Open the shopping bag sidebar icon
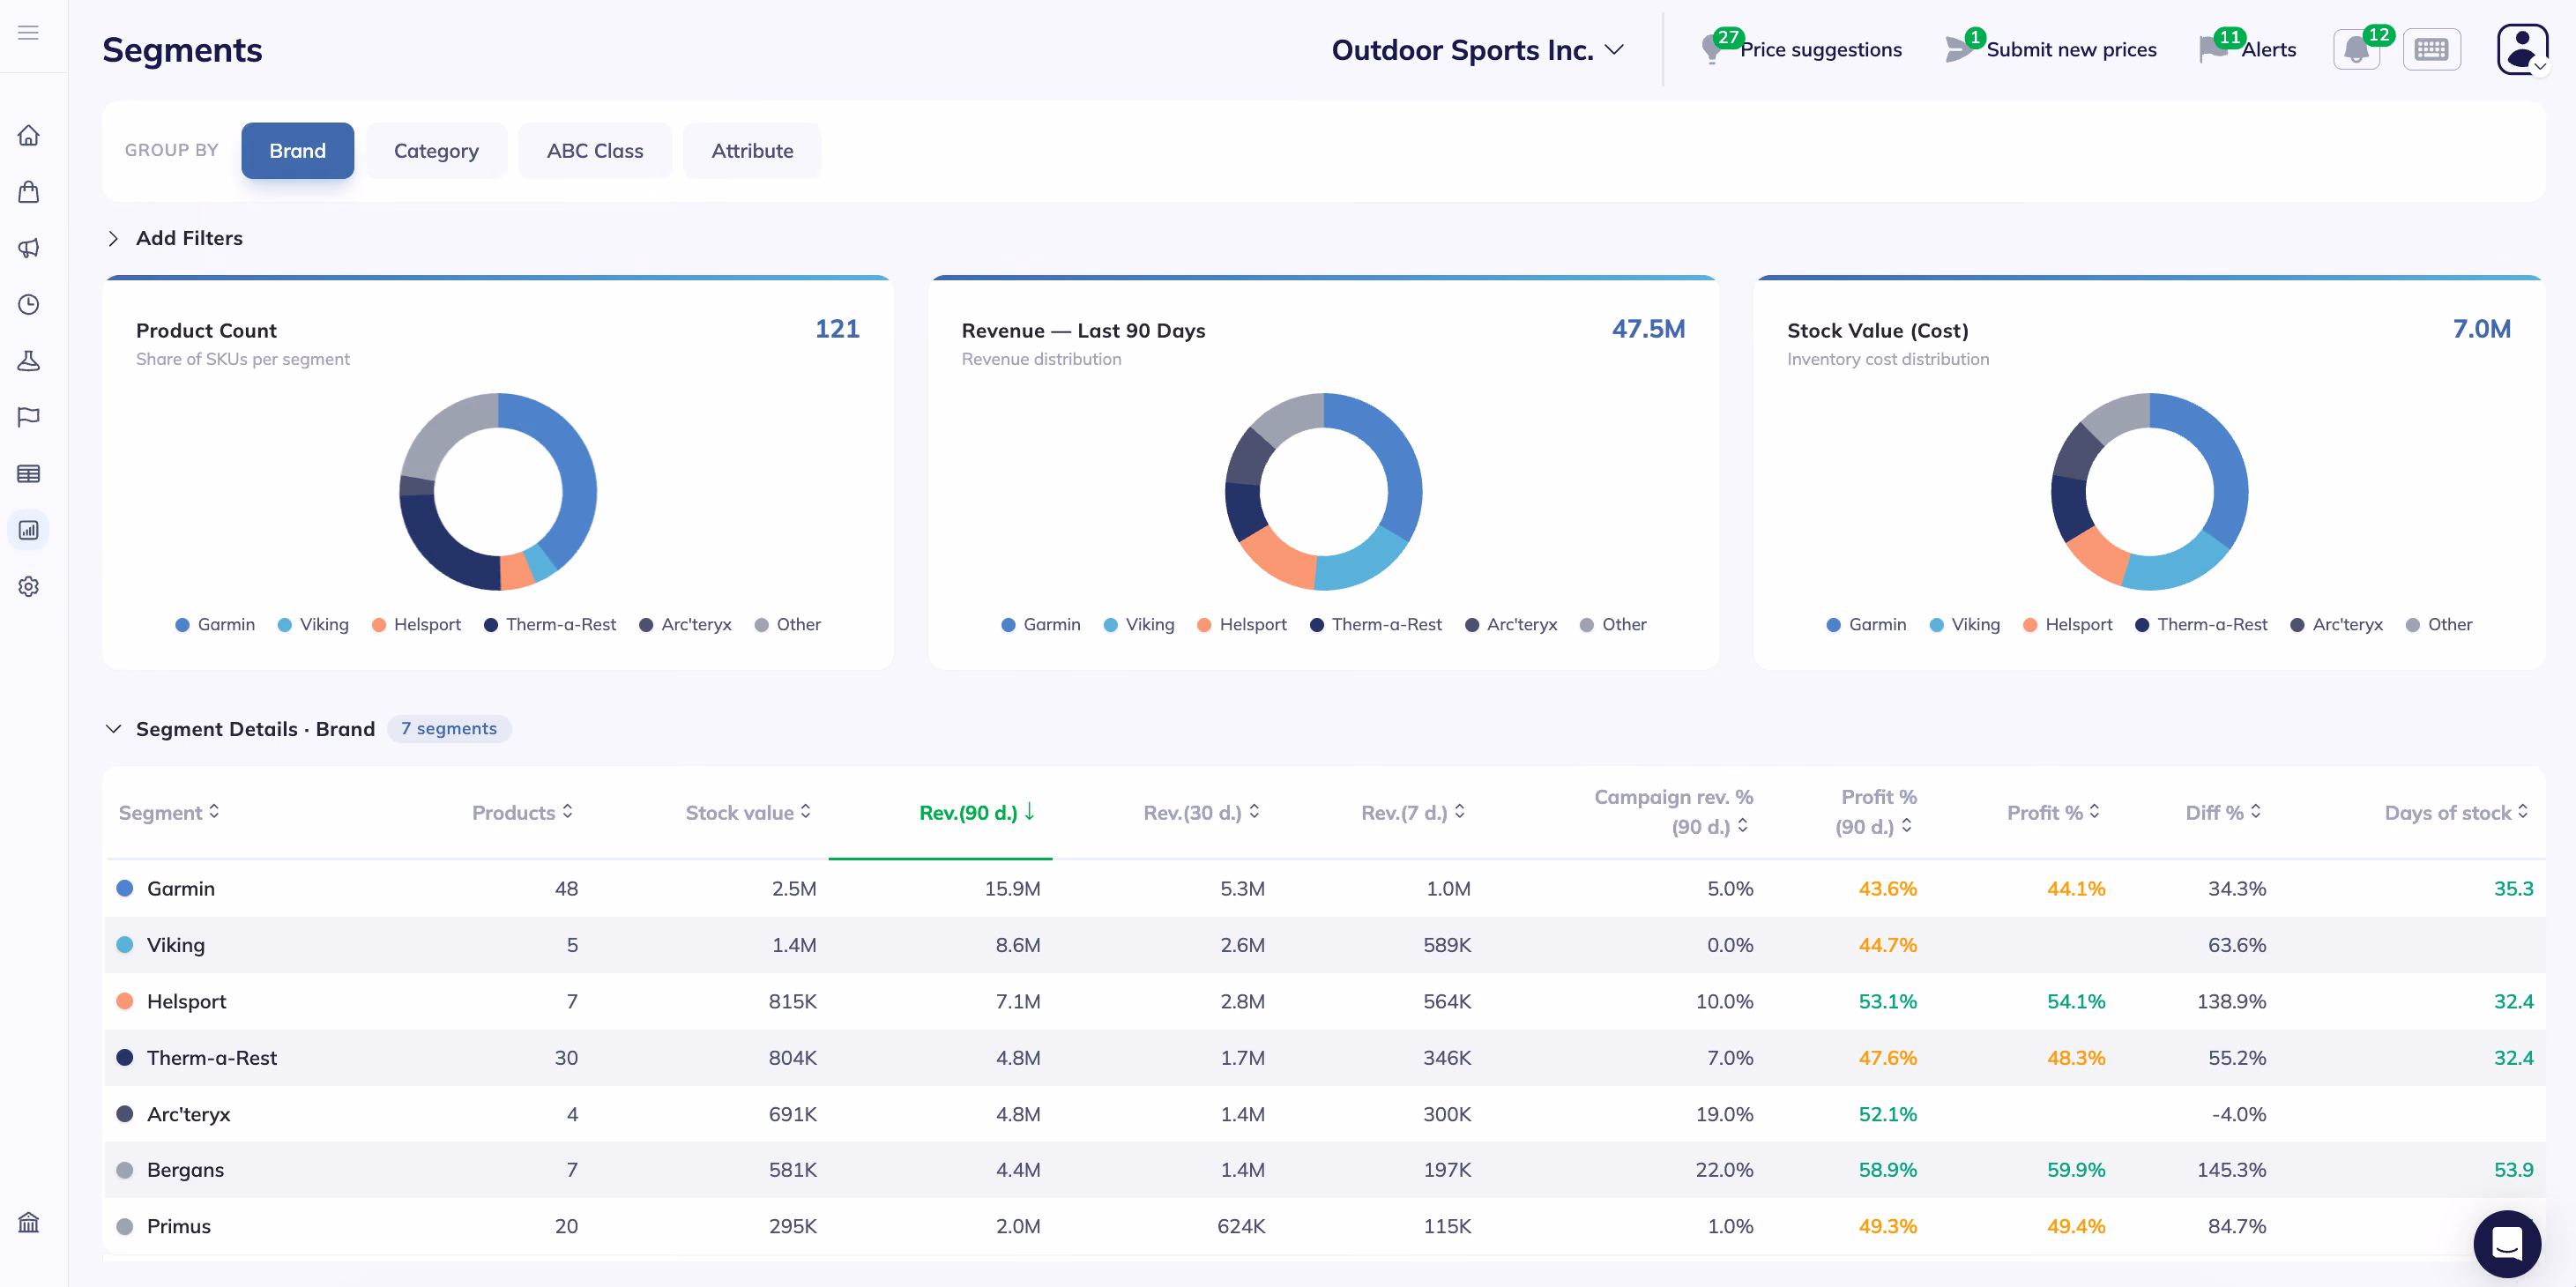 [28, 192]
